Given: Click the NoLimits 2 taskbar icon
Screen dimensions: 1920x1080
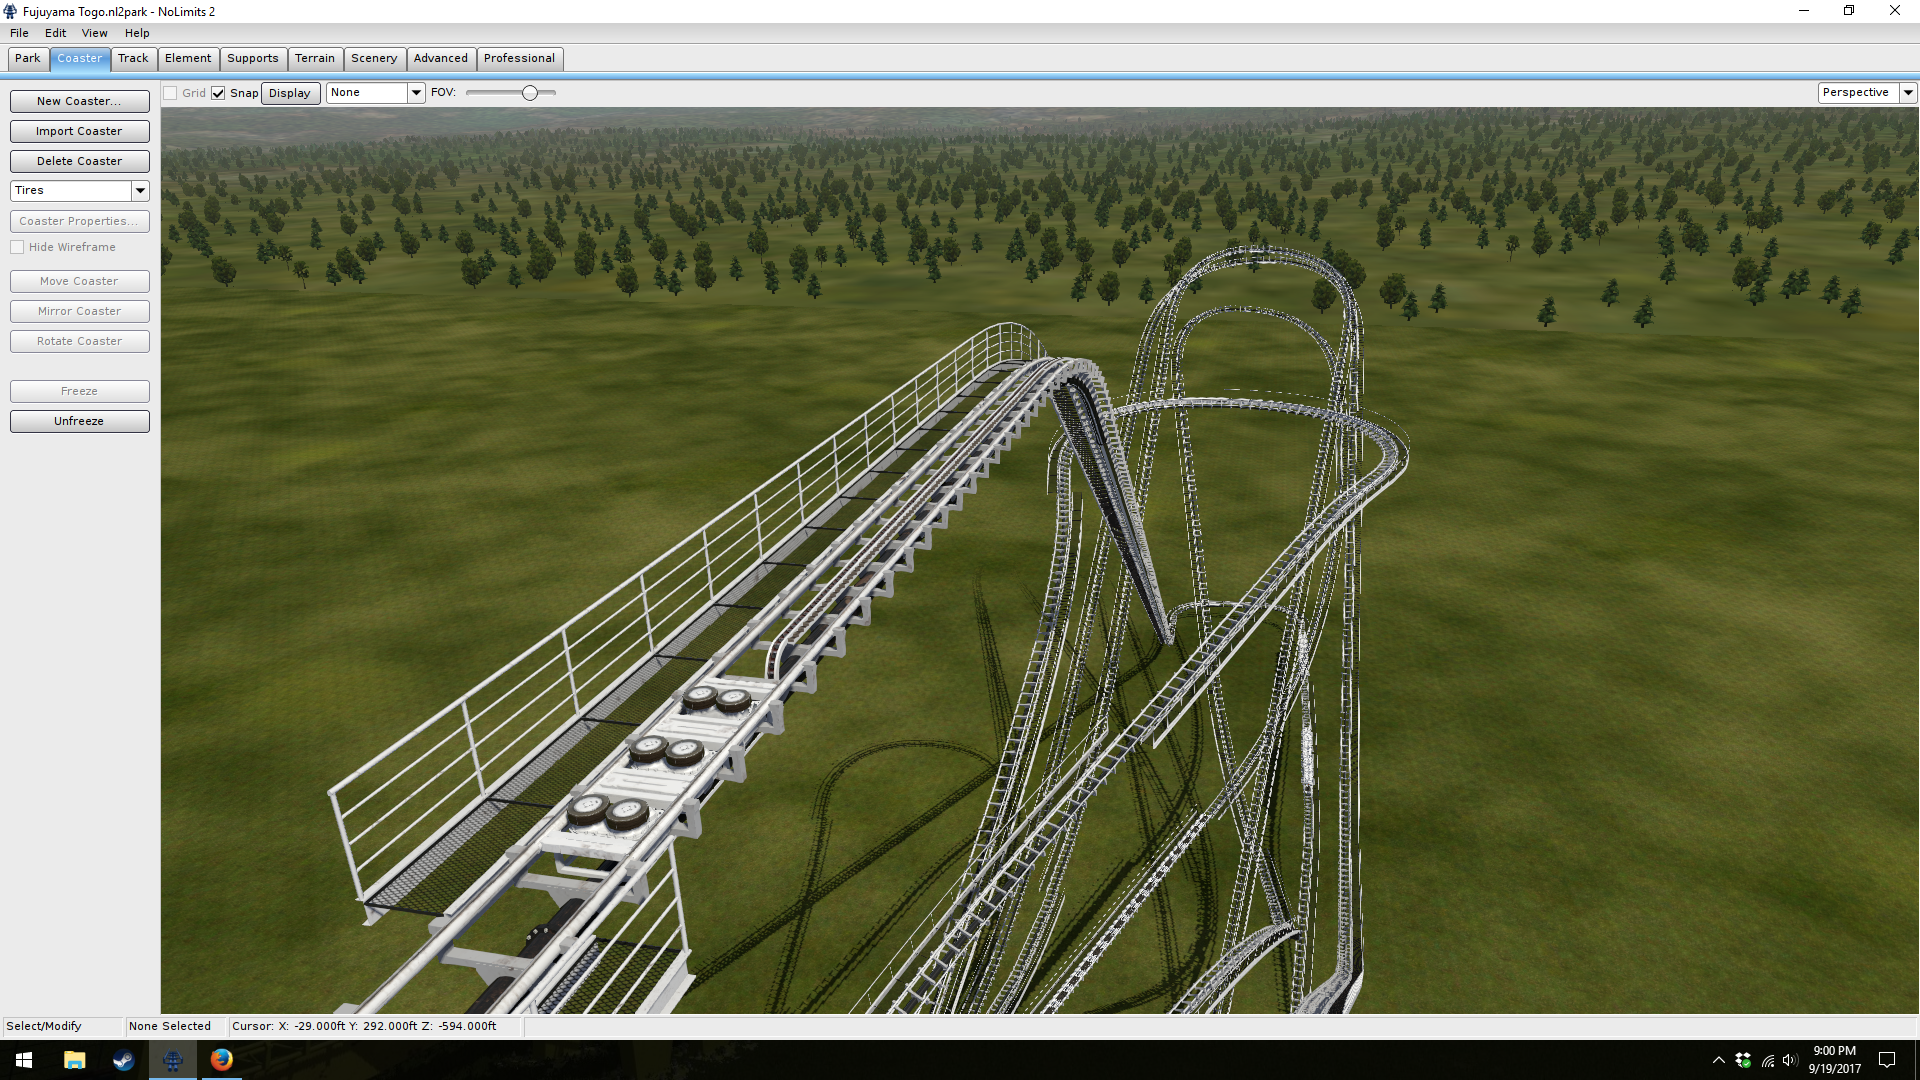Looking at the screenshot, I should pyautogui.click(x=172, y=1060).
